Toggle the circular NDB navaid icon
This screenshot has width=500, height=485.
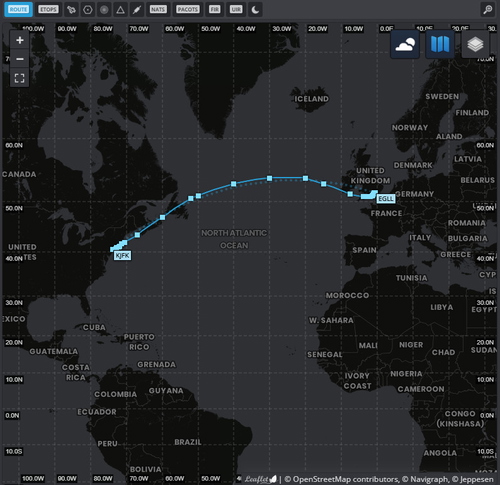point(104,9)
